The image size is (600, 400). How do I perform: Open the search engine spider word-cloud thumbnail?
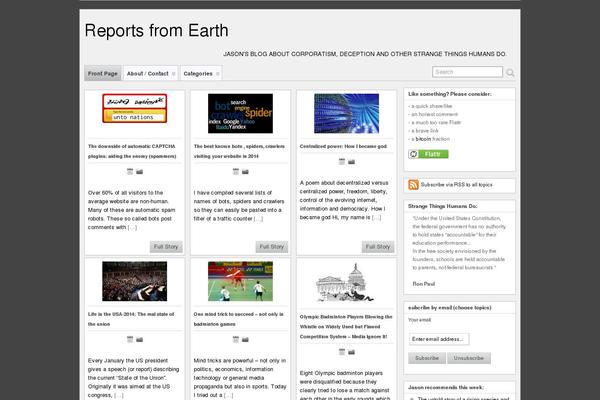[x=240, y=113]
